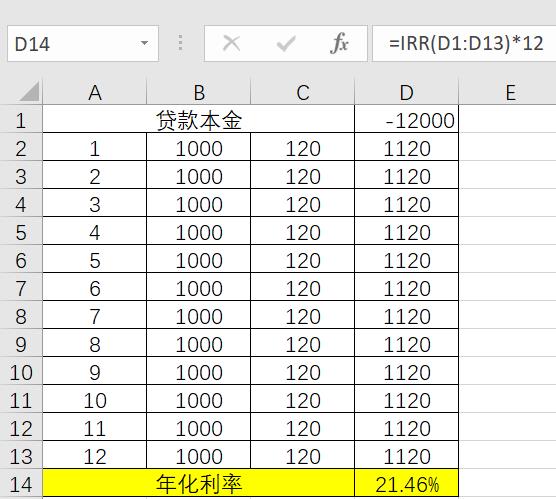
Task: Select column A header
Action: [95, 93]
